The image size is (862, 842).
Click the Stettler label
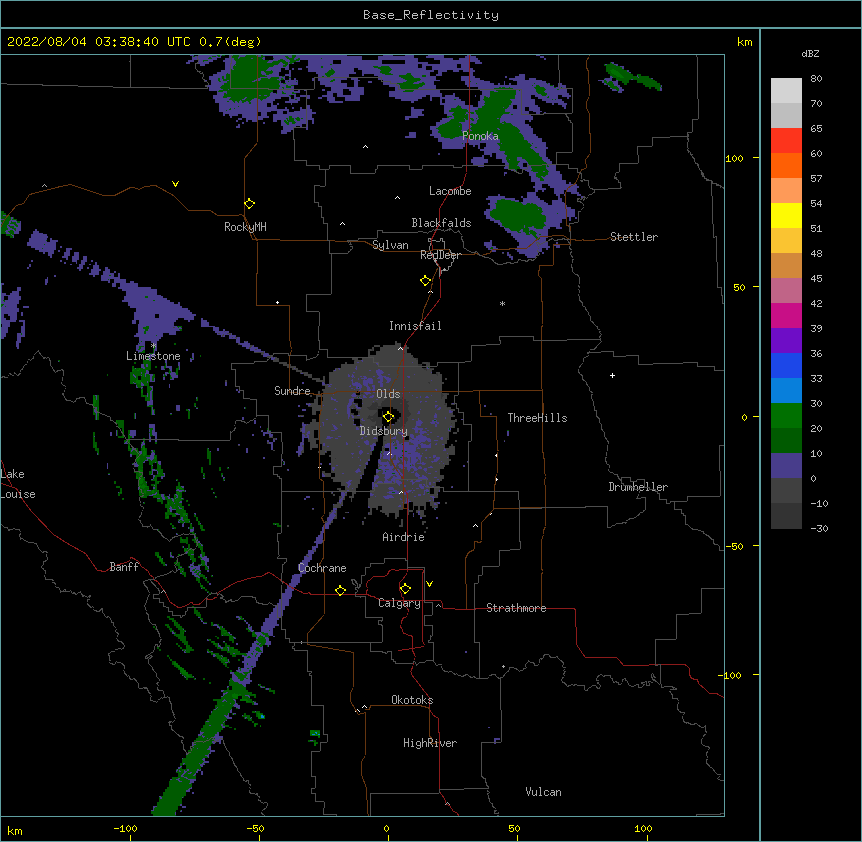pyautogui.click(x=634, y=237)
